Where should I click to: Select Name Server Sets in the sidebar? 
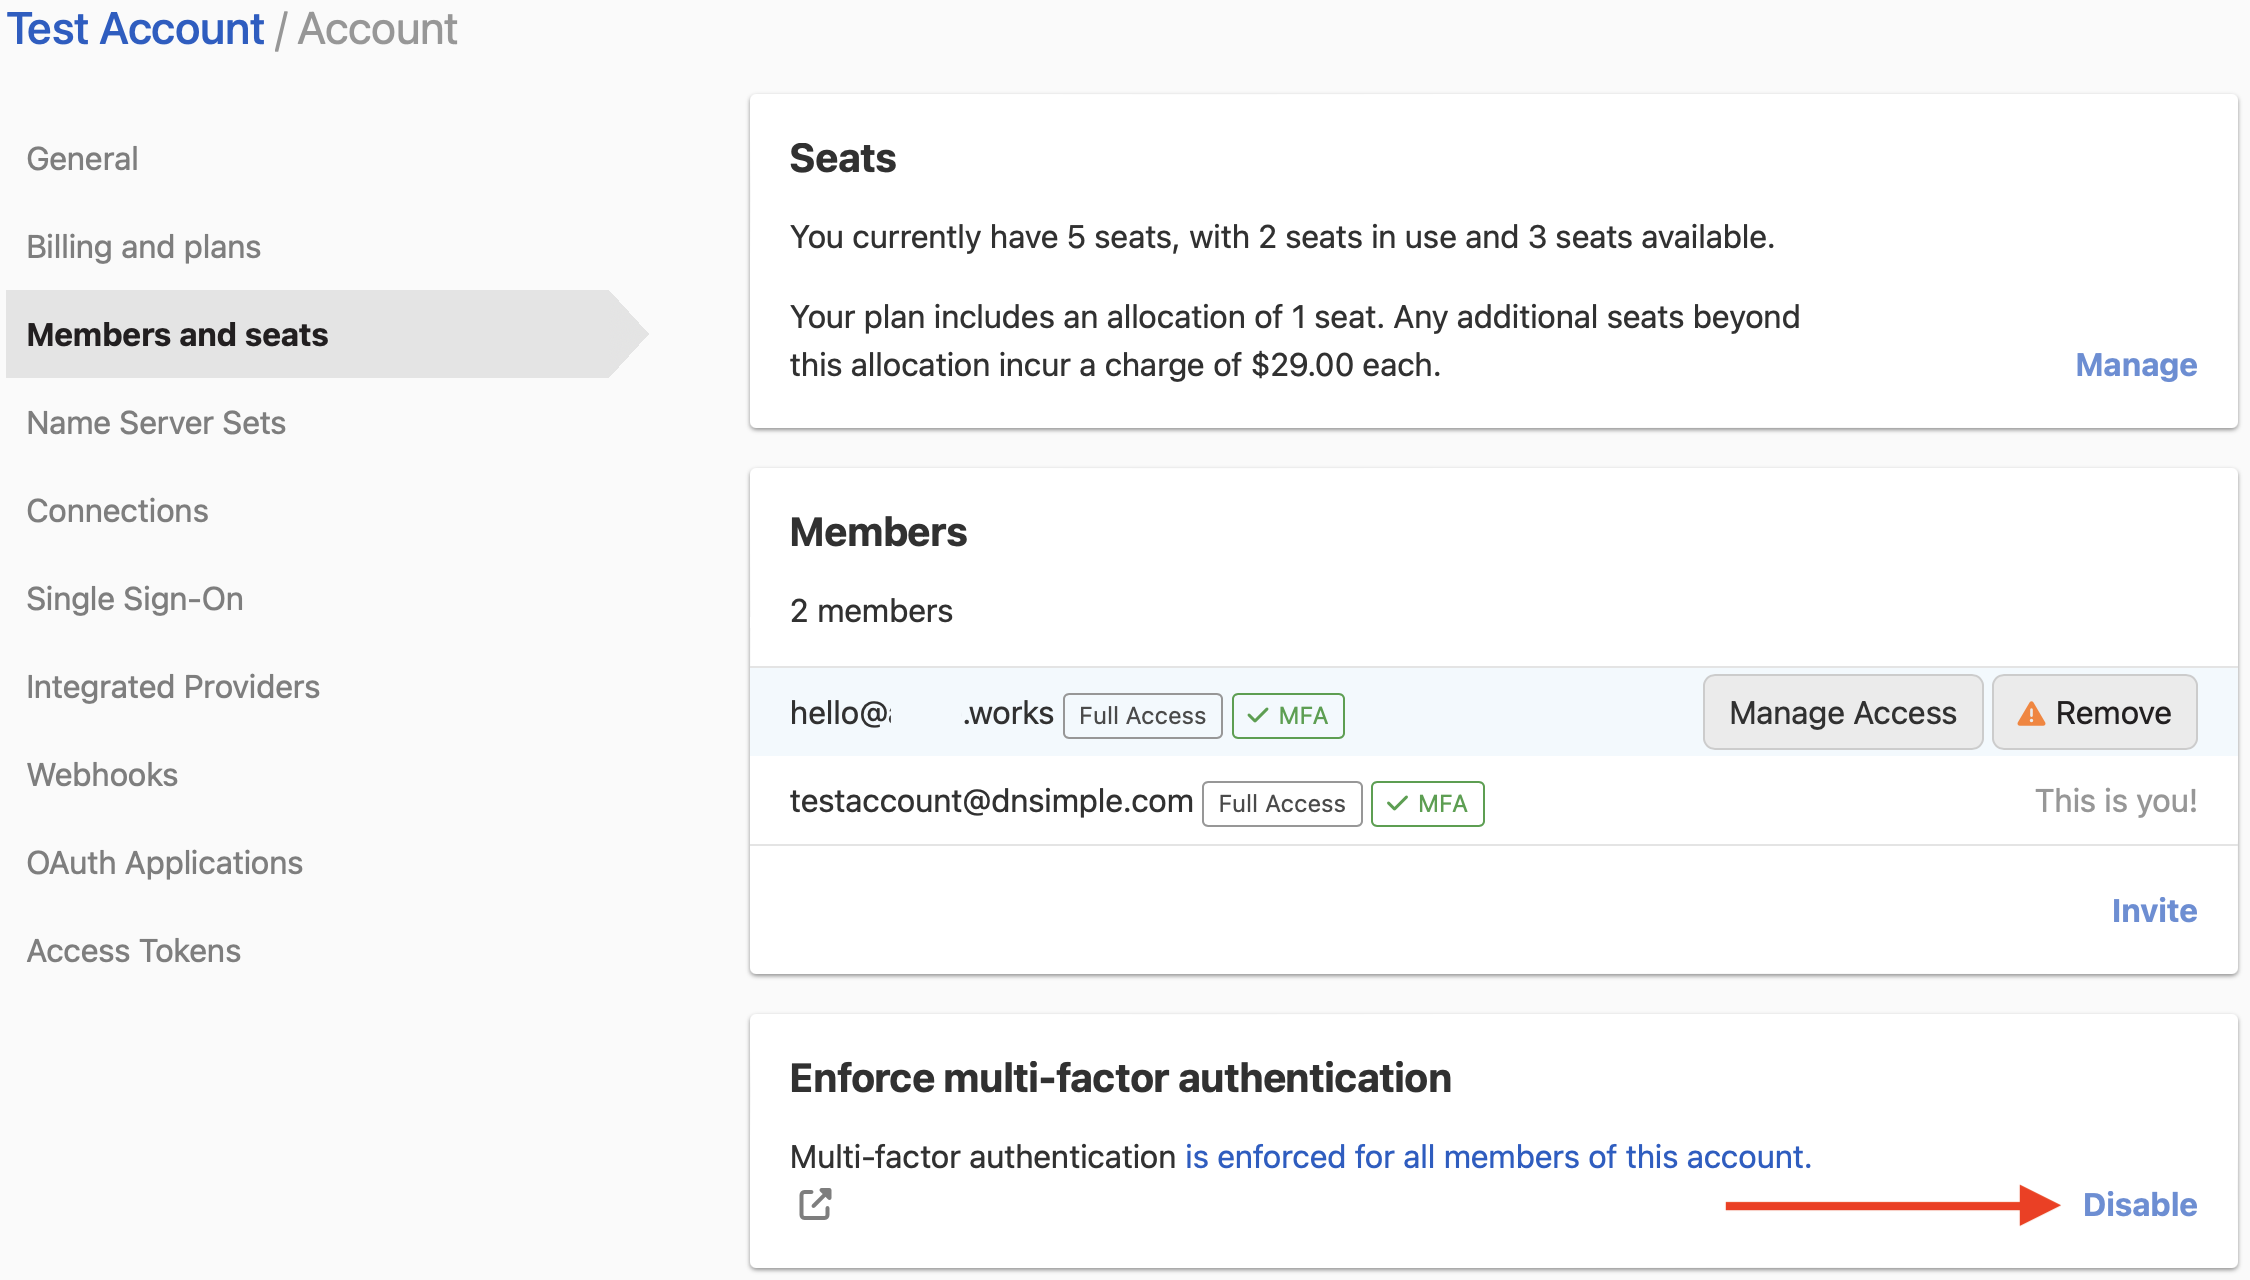(156, 422)
